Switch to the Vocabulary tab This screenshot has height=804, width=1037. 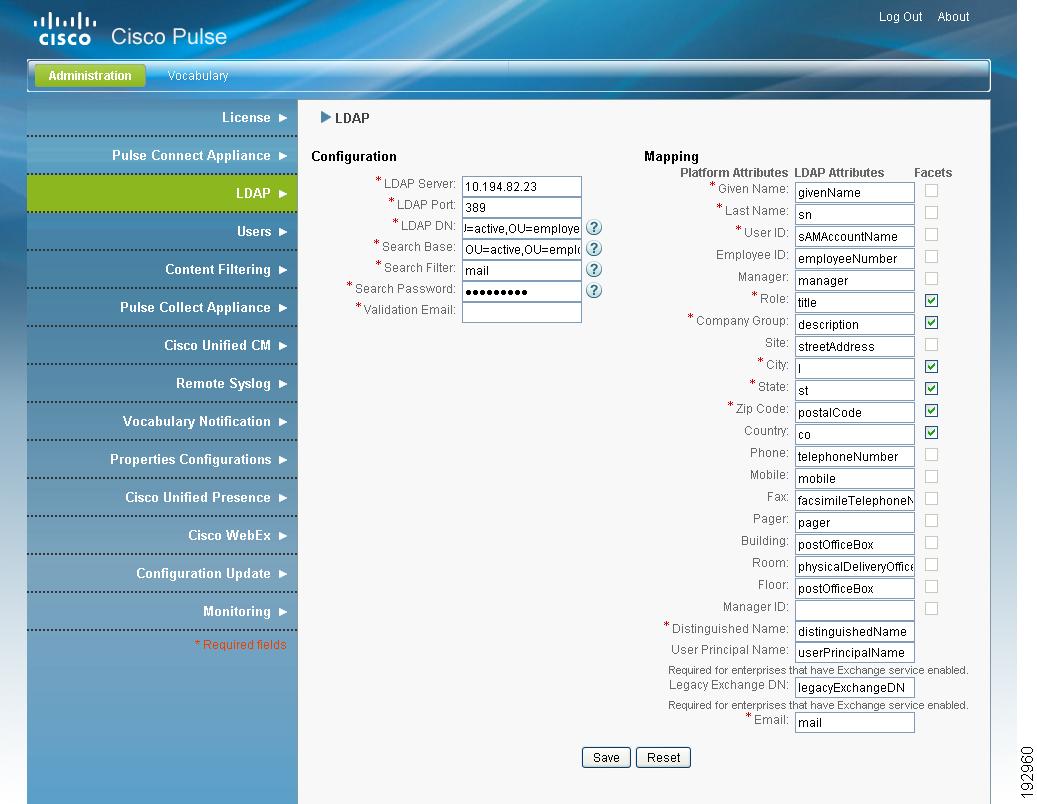(x=197, y=75)
